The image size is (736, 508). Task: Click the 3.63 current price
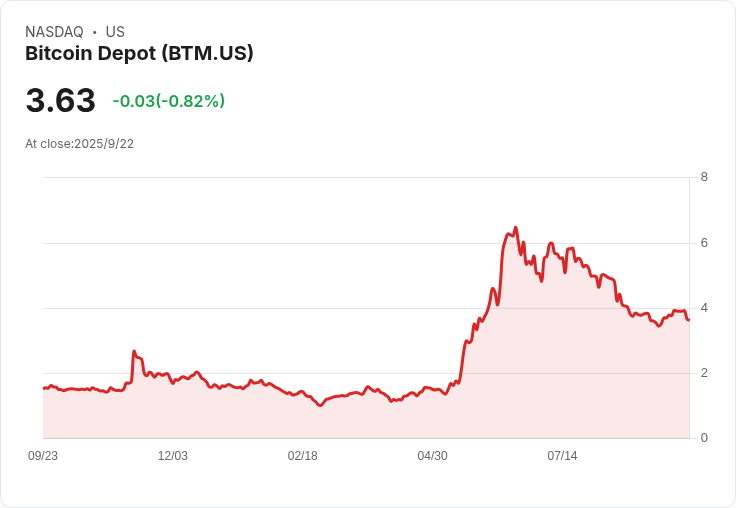(x=61, y=100)
